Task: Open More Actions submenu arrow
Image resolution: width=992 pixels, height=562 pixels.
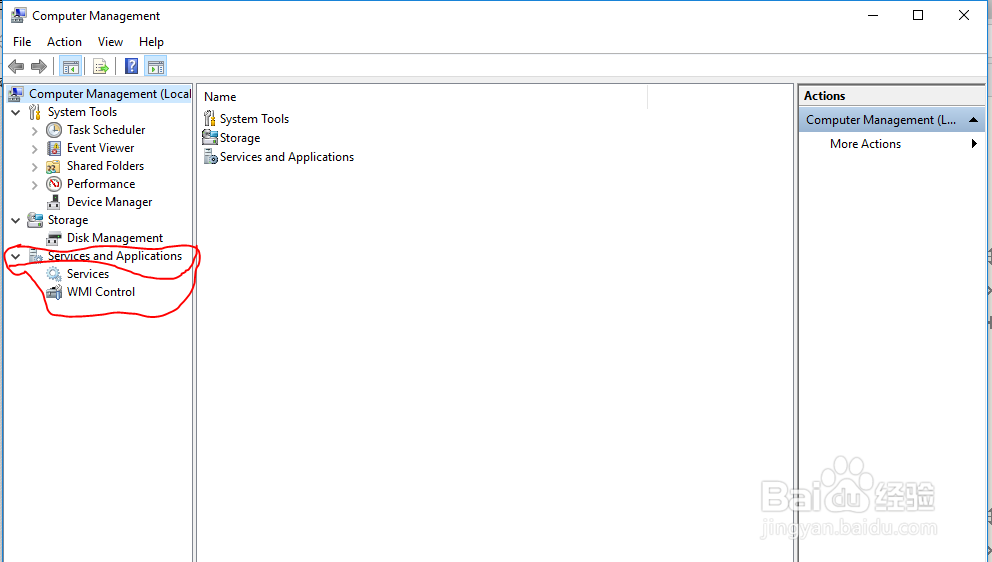Action: [x=974, y=144]
